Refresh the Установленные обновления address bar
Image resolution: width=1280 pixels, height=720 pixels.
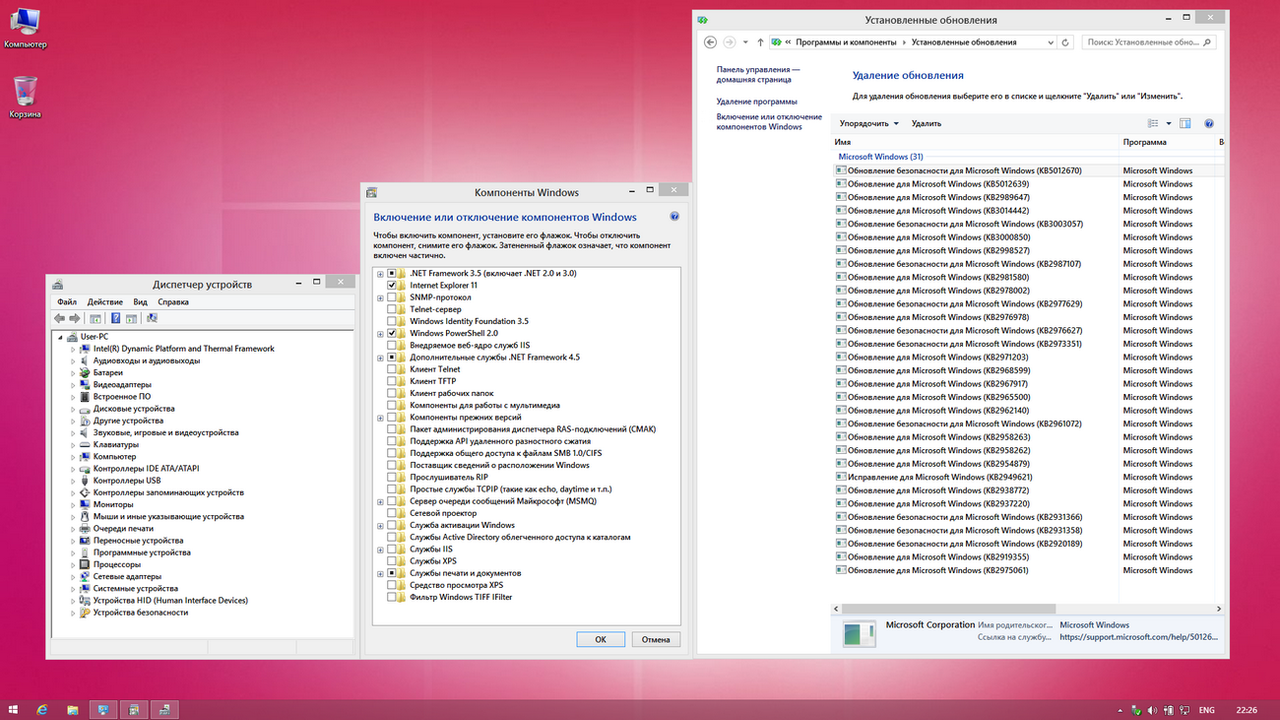1066,42
